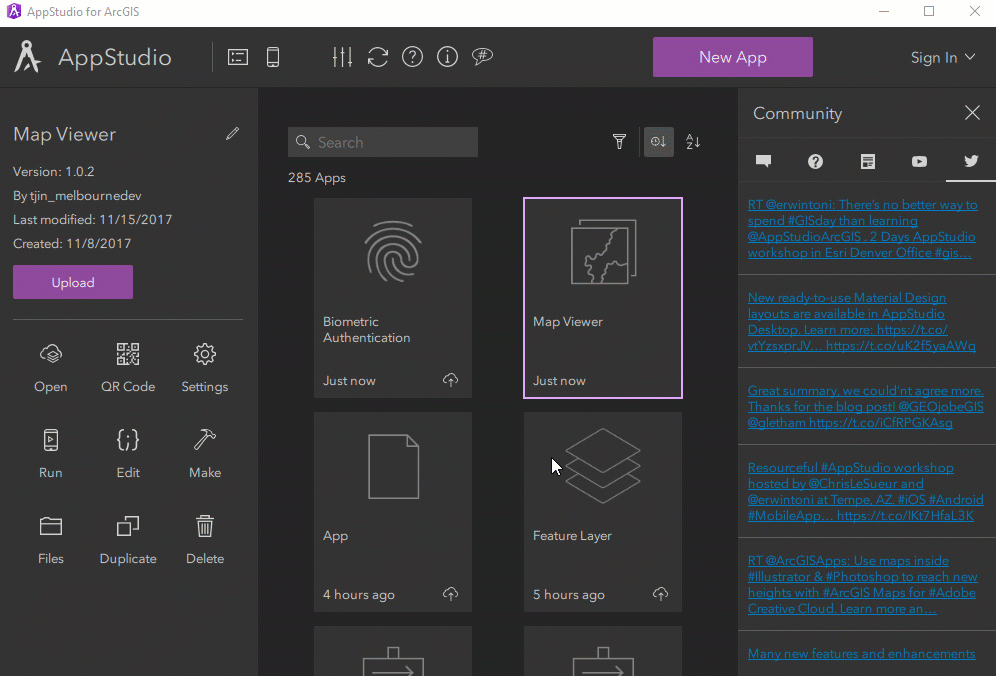The width and height of the screenshot is (996, 676).
Task: Switch to Community Twitter tab
Action: pyautogui.click(x=971, y=161)
